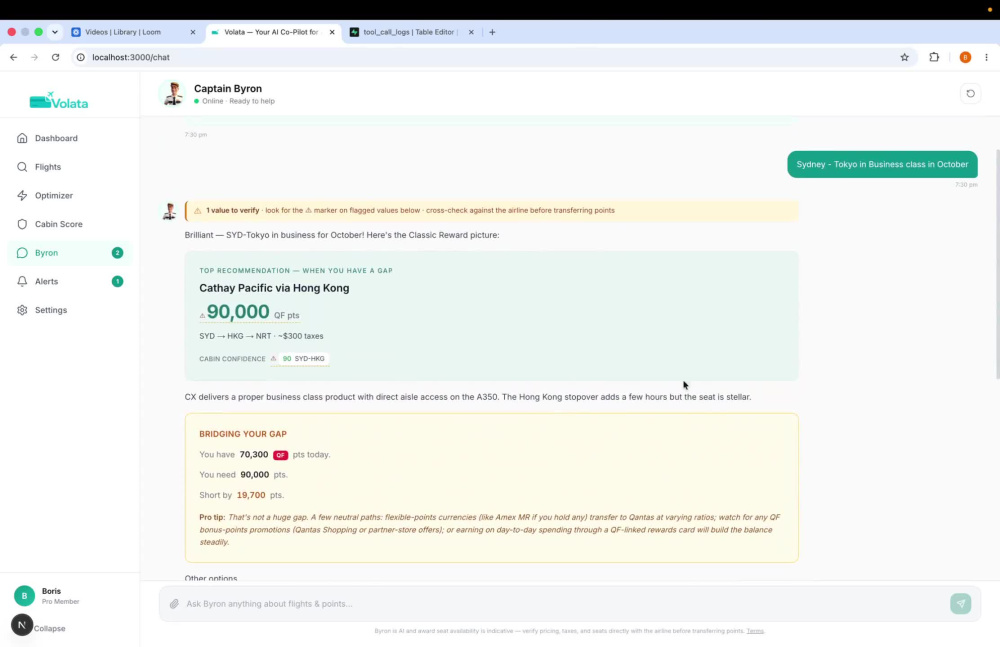
Task: Open the tab search dropdown arrow
Action: coord(55,32)
